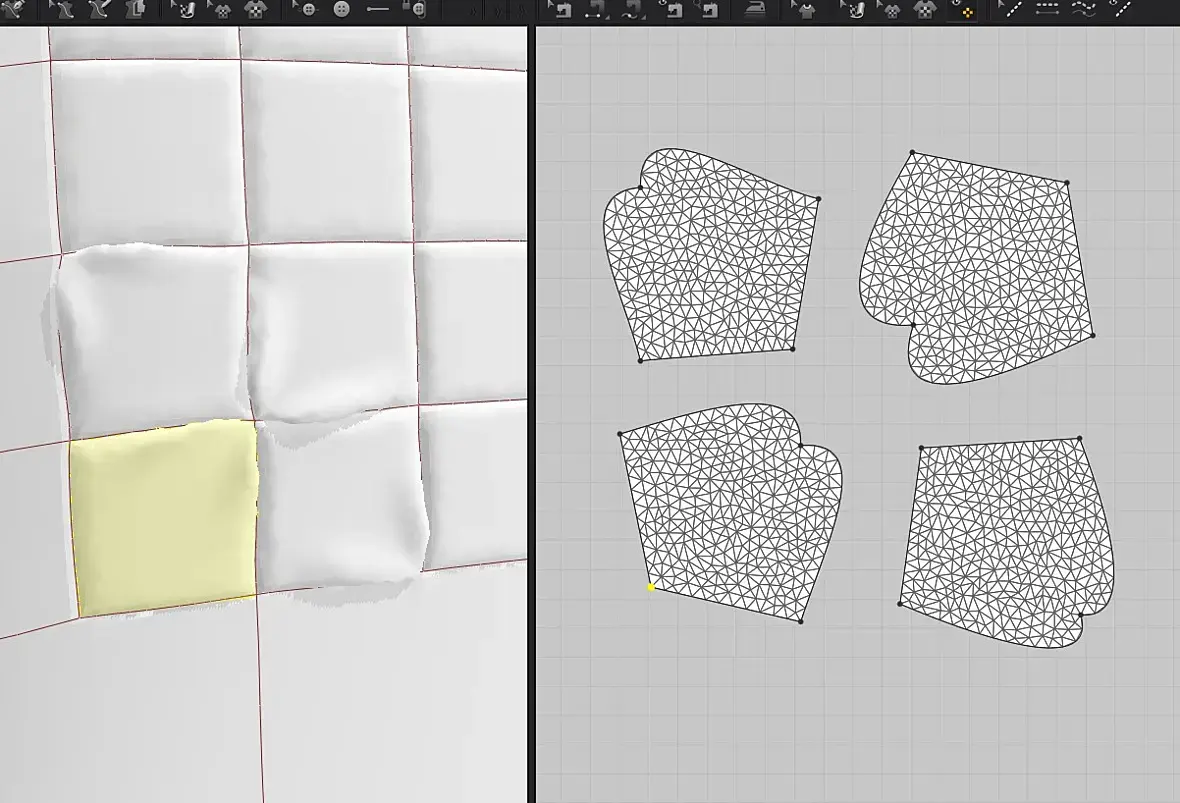Select the edit topstitch tool
Viewport: 1180px width, 803px height.
tap(1011, 9)
